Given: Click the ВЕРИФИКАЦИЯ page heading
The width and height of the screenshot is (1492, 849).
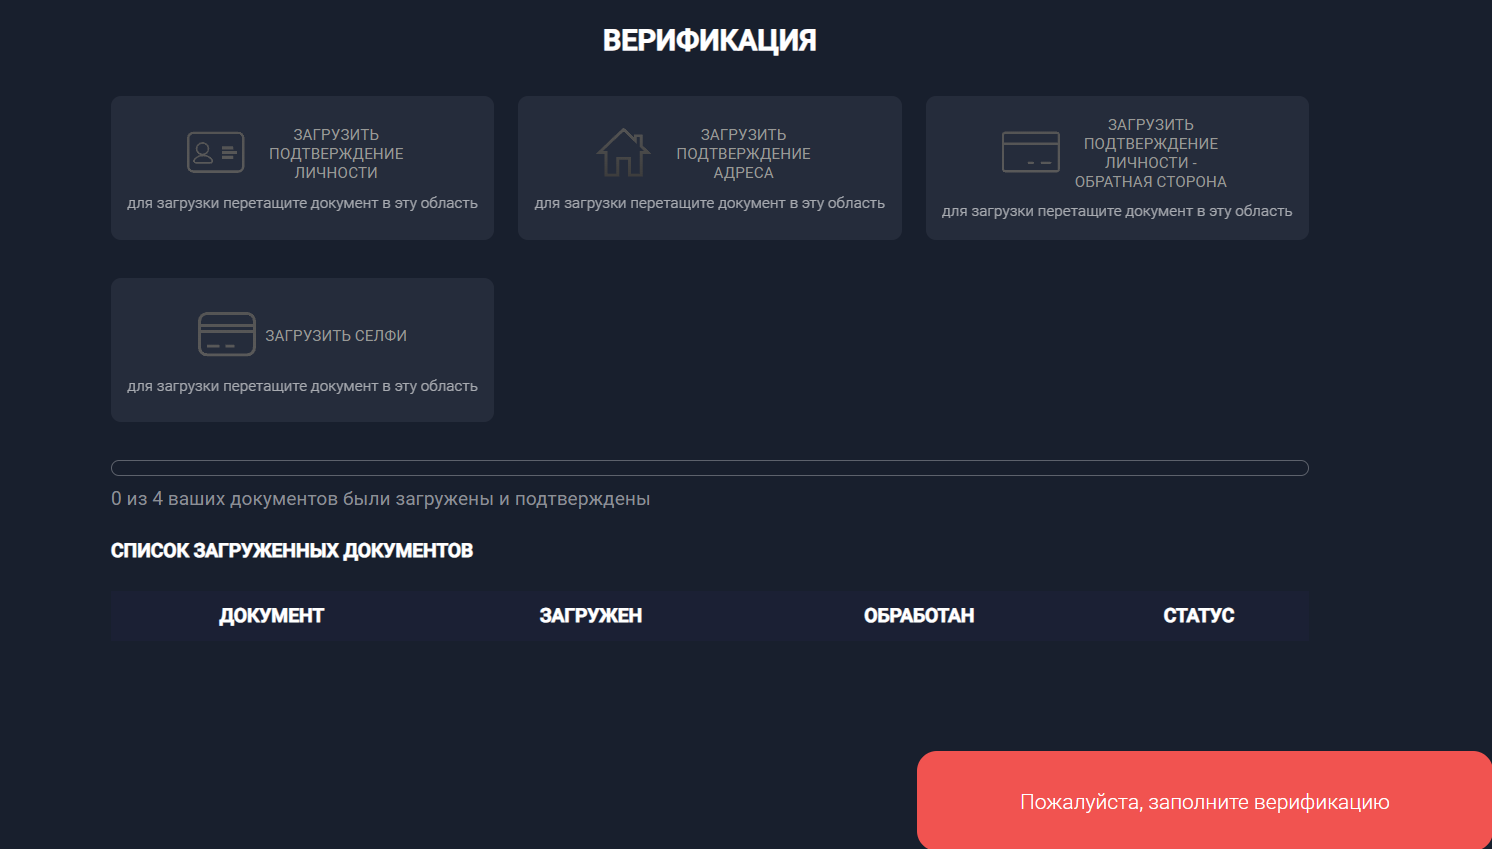Looking at the screenshot, I should (x=710, y=40).
